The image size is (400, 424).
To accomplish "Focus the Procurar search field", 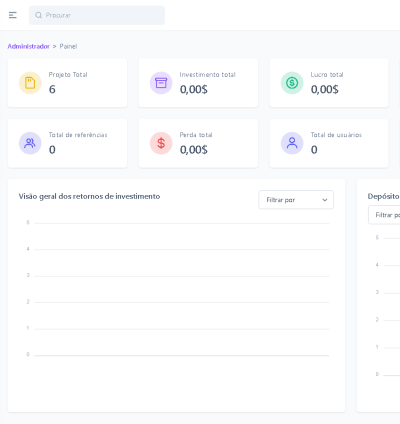I will 97,15.
